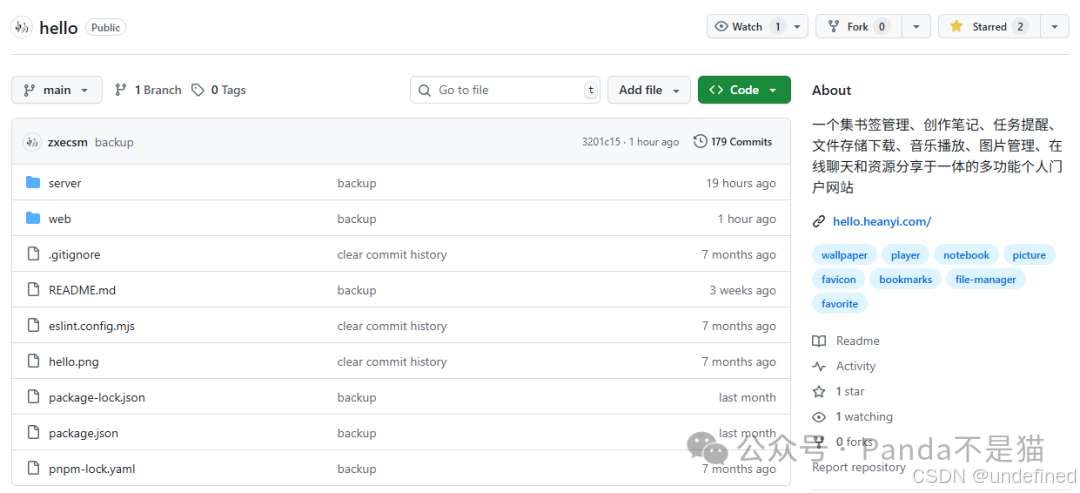The width and height of the screenshot is (1080, 493).
Task: Open the backup message beside zxecsm
Action: [114, 143]
